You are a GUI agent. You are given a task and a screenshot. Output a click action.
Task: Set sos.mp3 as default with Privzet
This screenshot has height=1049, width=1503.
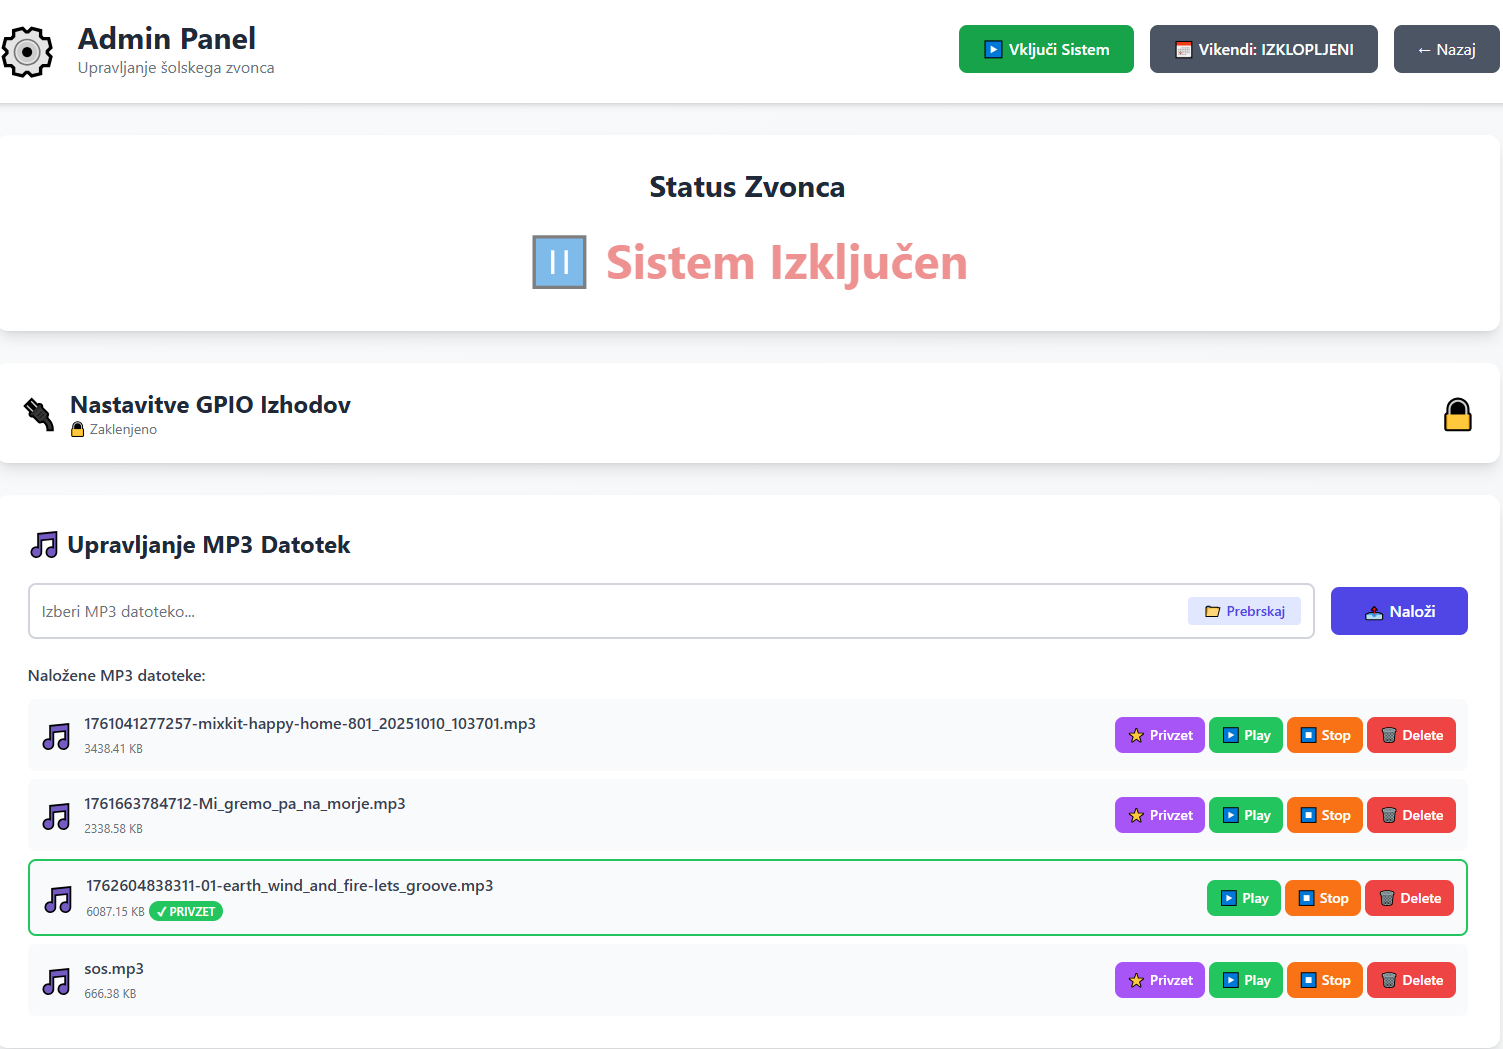click(1159, 980)
